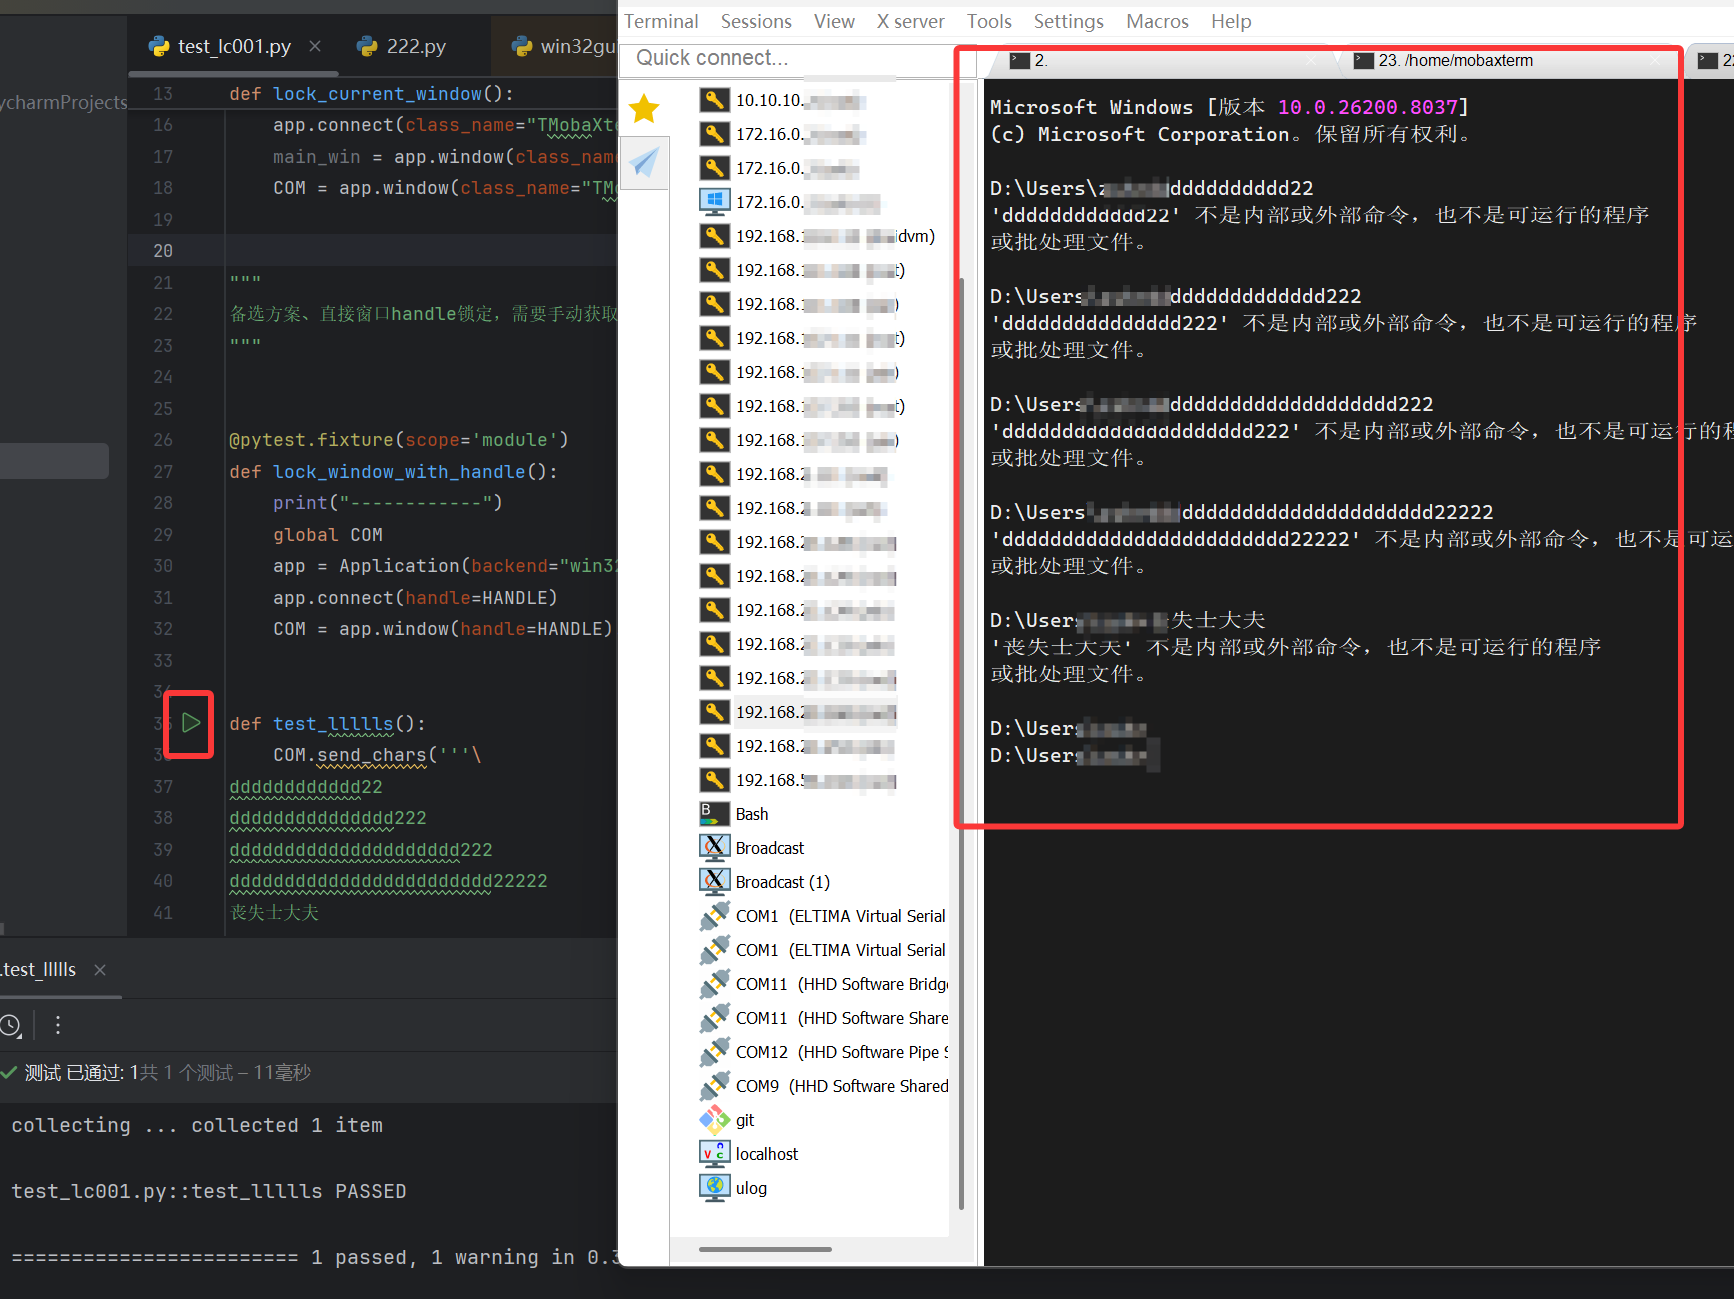Image resolution: width=1734 pixels, height=1299 pixels.
Task: Click the 'COM.send_chars' code line
Action: click(x=377, y=755)
